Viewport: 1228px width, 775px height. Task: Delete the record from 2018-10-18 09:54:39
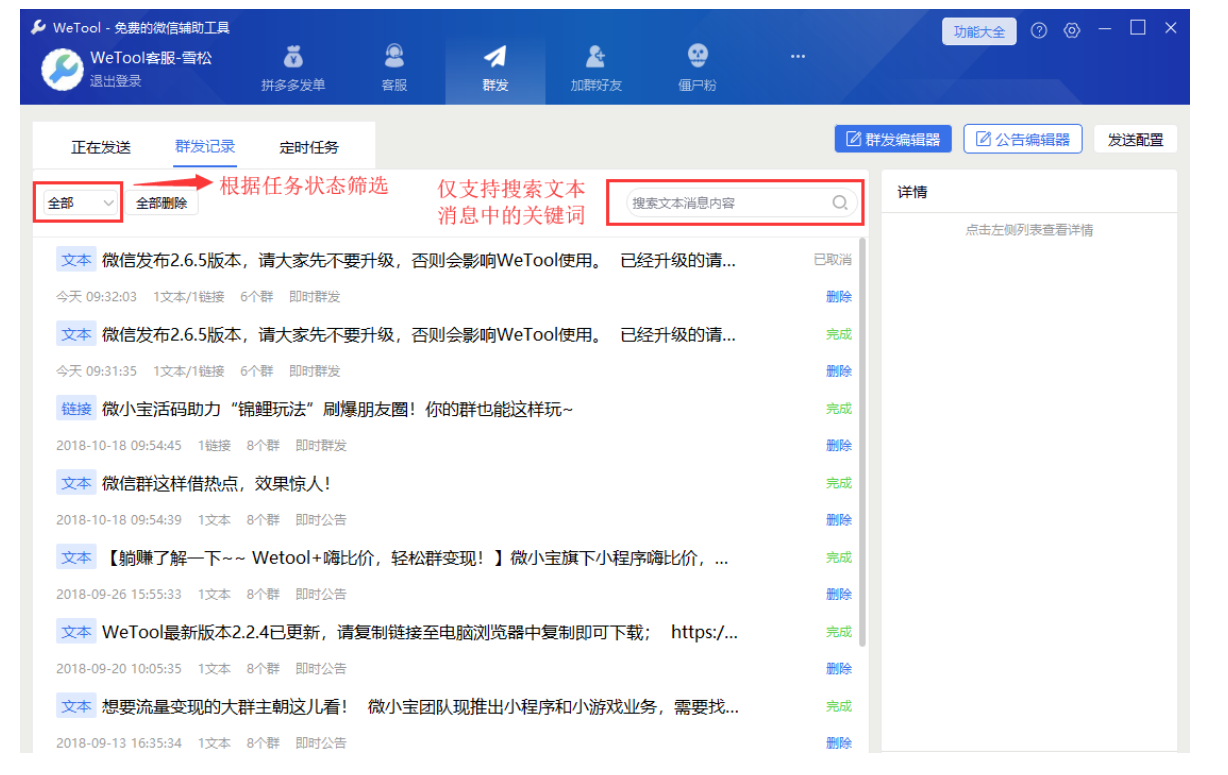click(839, 520)
